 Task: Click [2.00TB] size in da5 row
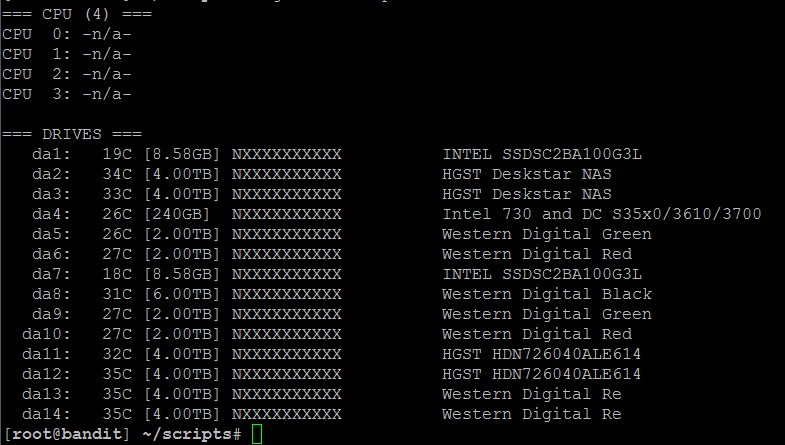click(x=182, y=234)
